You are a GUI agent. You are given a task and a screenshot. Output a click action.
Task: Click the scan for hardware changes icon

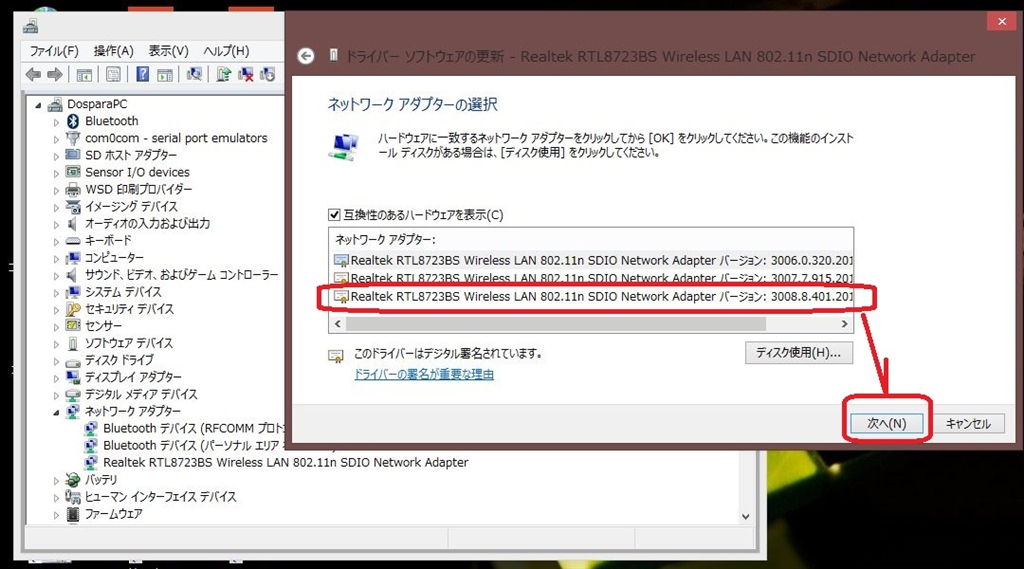(194, 74)
